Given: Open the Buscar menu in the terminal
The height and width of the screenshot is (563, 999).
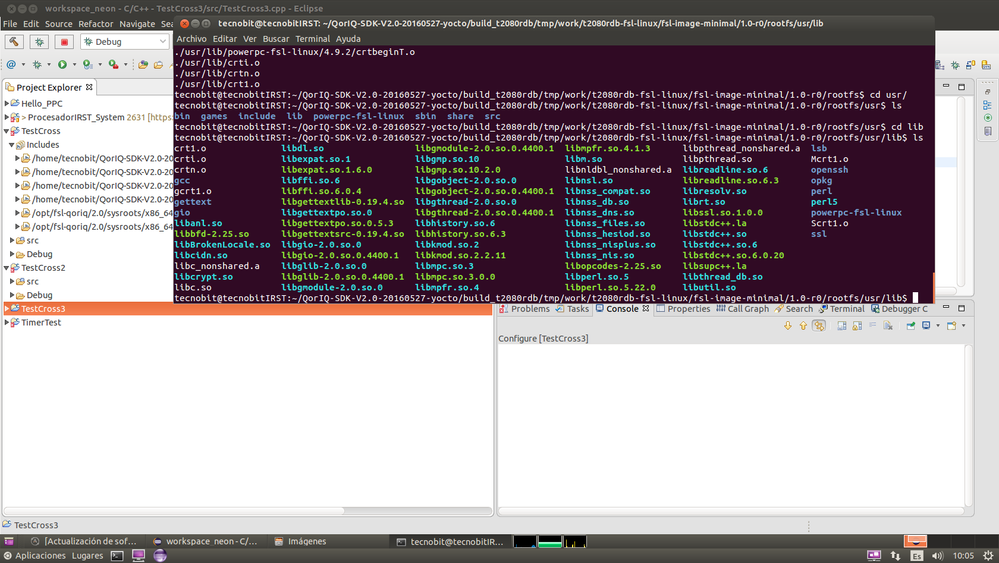Looking at the screenshot, I should 276,39.
